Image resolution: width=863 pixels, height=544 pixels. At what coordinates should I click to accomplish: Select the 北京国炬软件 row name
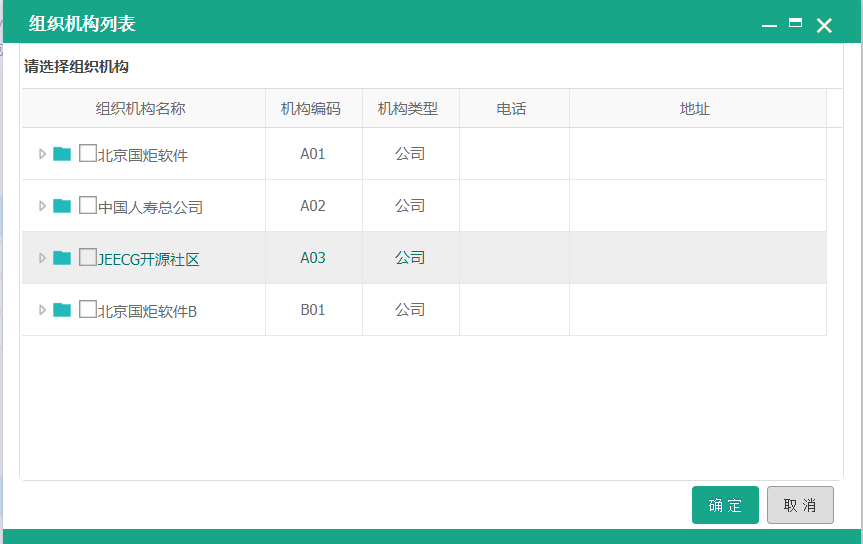click(x=143, y=155)
